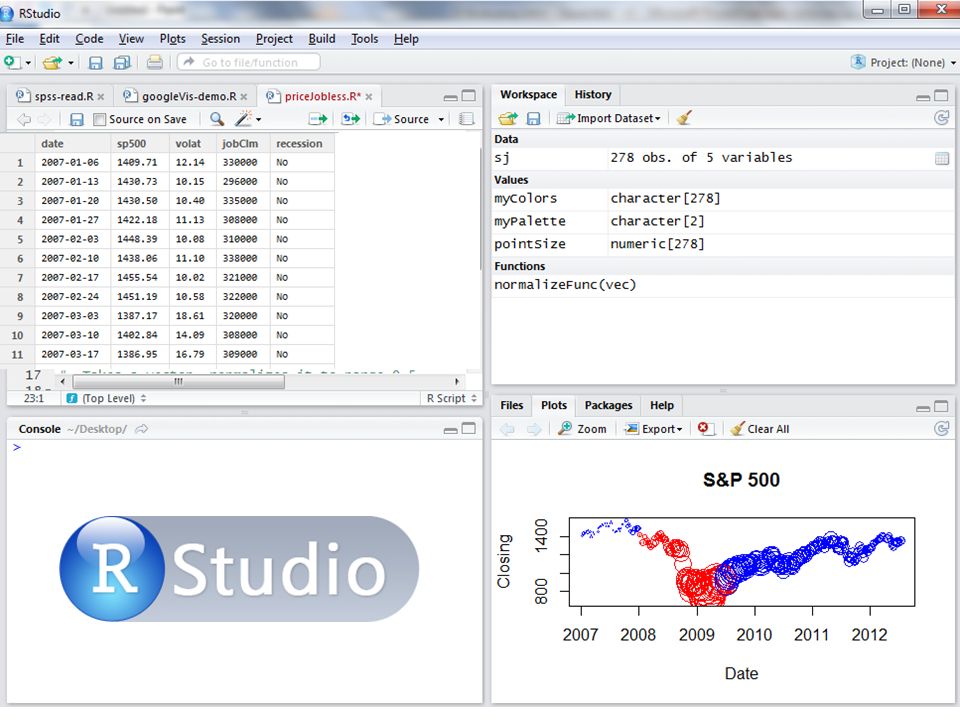
Task: Expand the Code Tools wand dropdown arrow
Action: [259, 120]
